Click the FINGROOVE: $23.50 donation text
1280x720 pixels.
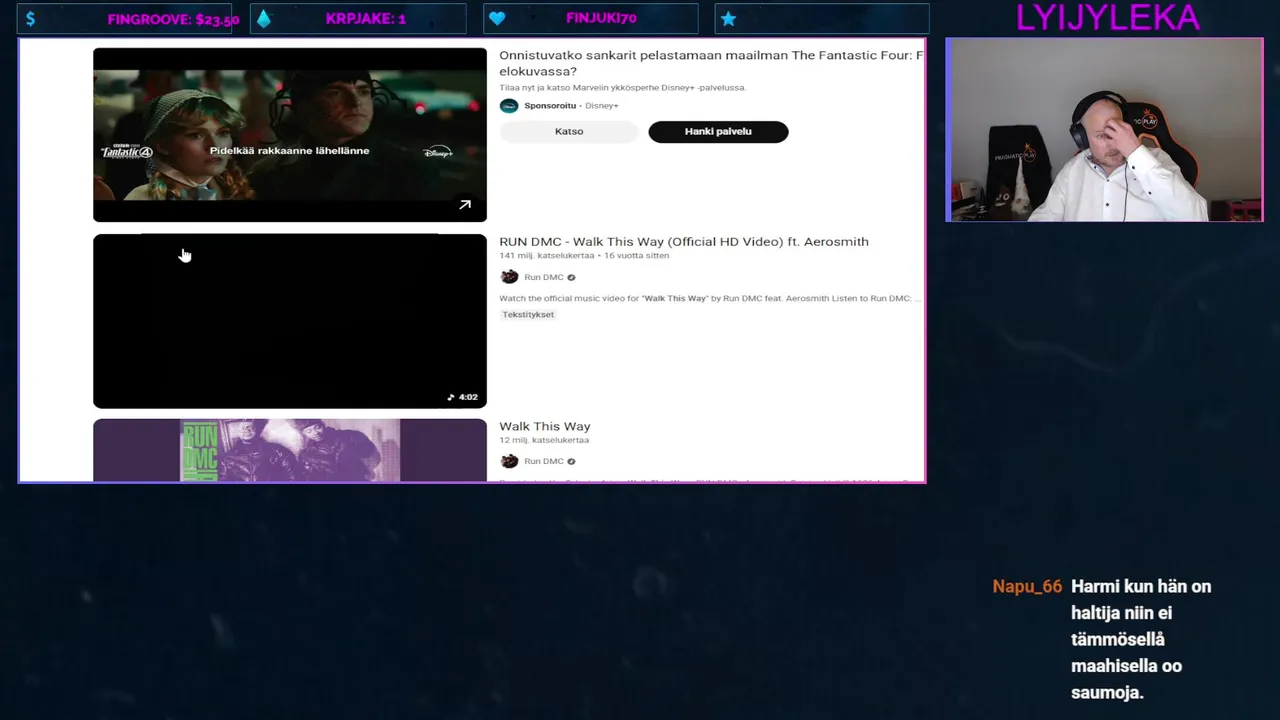[173, 19]
